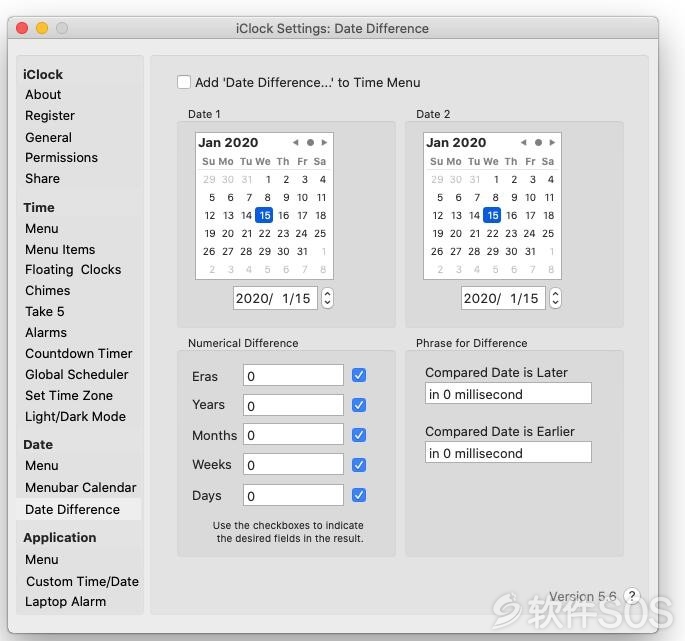Viewport: 685px width, 641px height.
Task: Open the Menu Items pane
Action: point(60,249)
